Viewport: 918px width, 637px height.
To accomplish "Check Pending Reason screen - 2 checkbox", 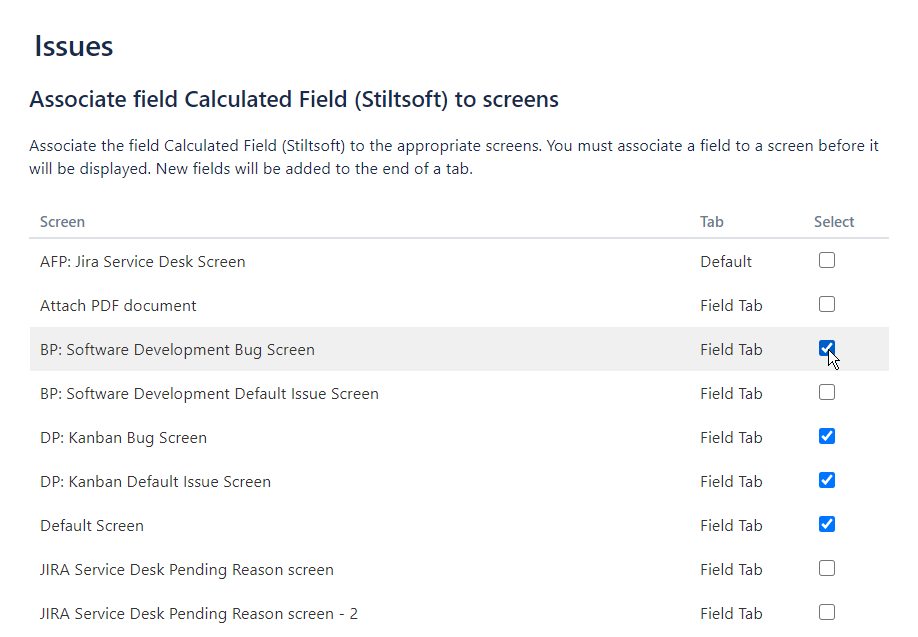I will pos(826,613).
